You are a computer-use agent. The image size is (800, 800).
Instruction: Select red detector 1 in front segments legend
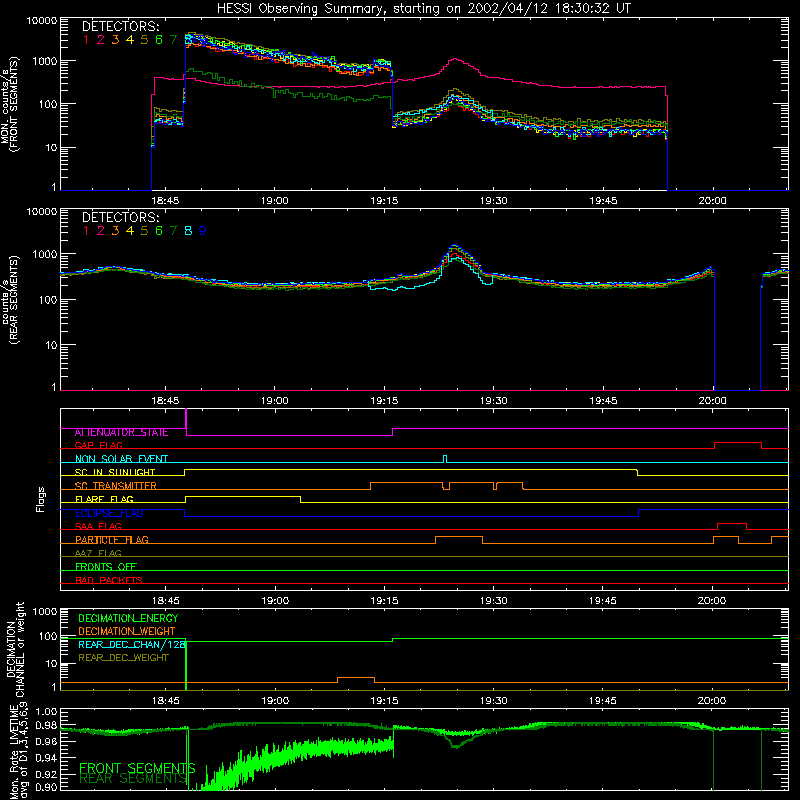coord(86,40)
